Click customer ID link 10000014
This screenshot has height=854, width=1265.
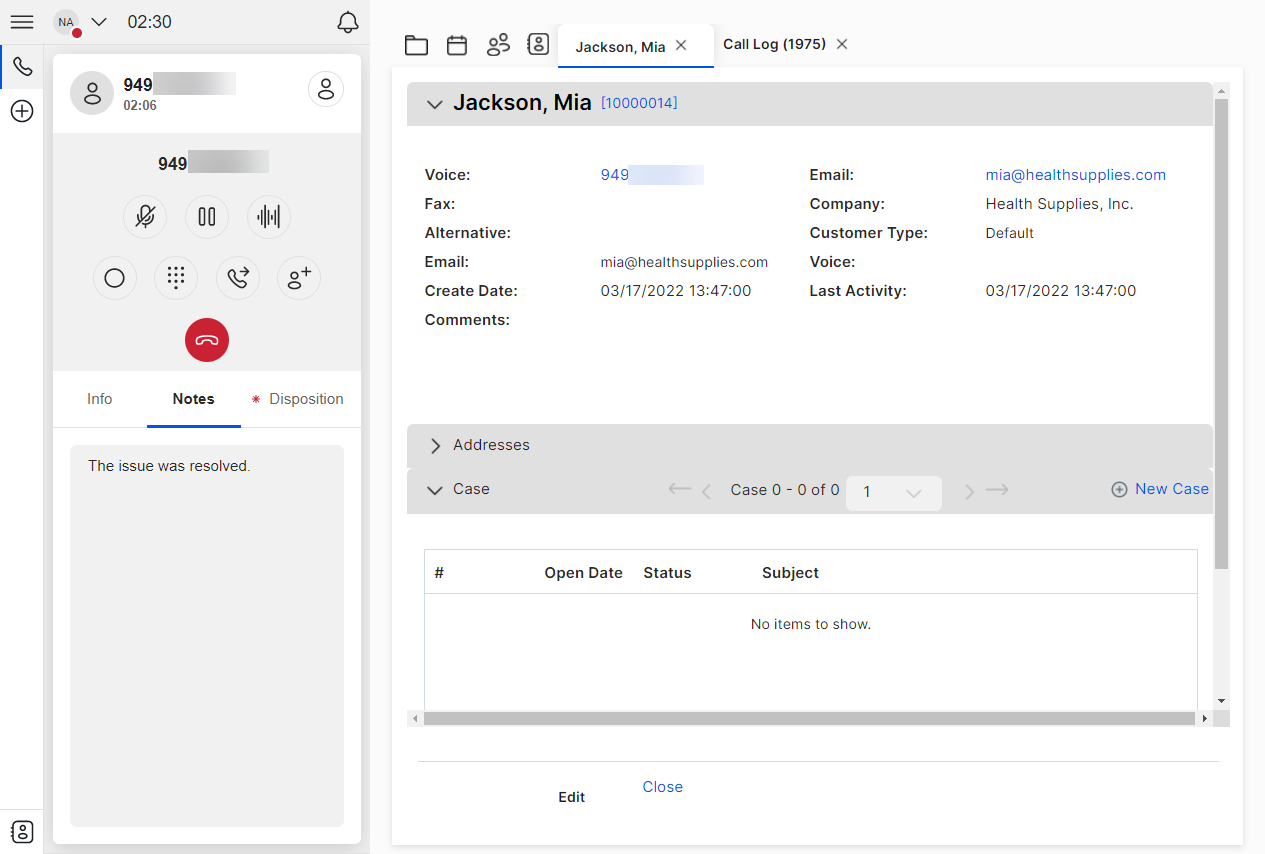[x=639, y=103]
